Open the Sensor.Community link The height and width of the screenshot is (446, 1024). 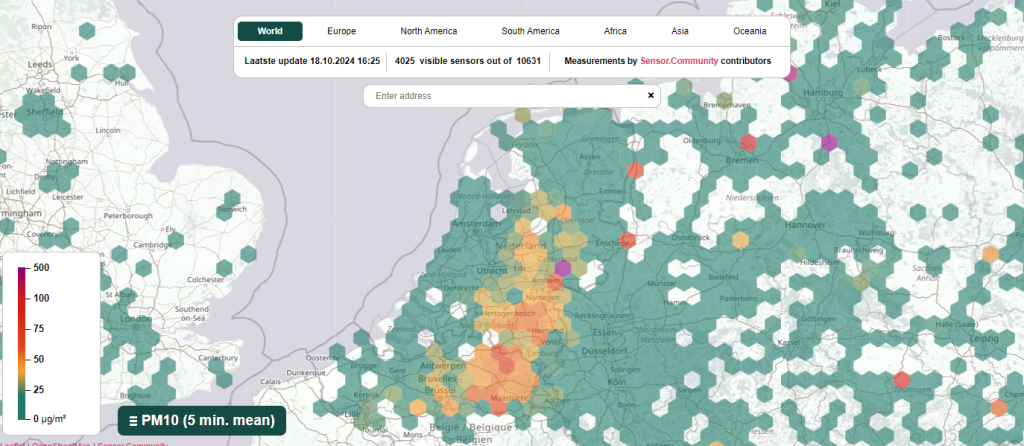pyautogui.click(x=679, y=61)
